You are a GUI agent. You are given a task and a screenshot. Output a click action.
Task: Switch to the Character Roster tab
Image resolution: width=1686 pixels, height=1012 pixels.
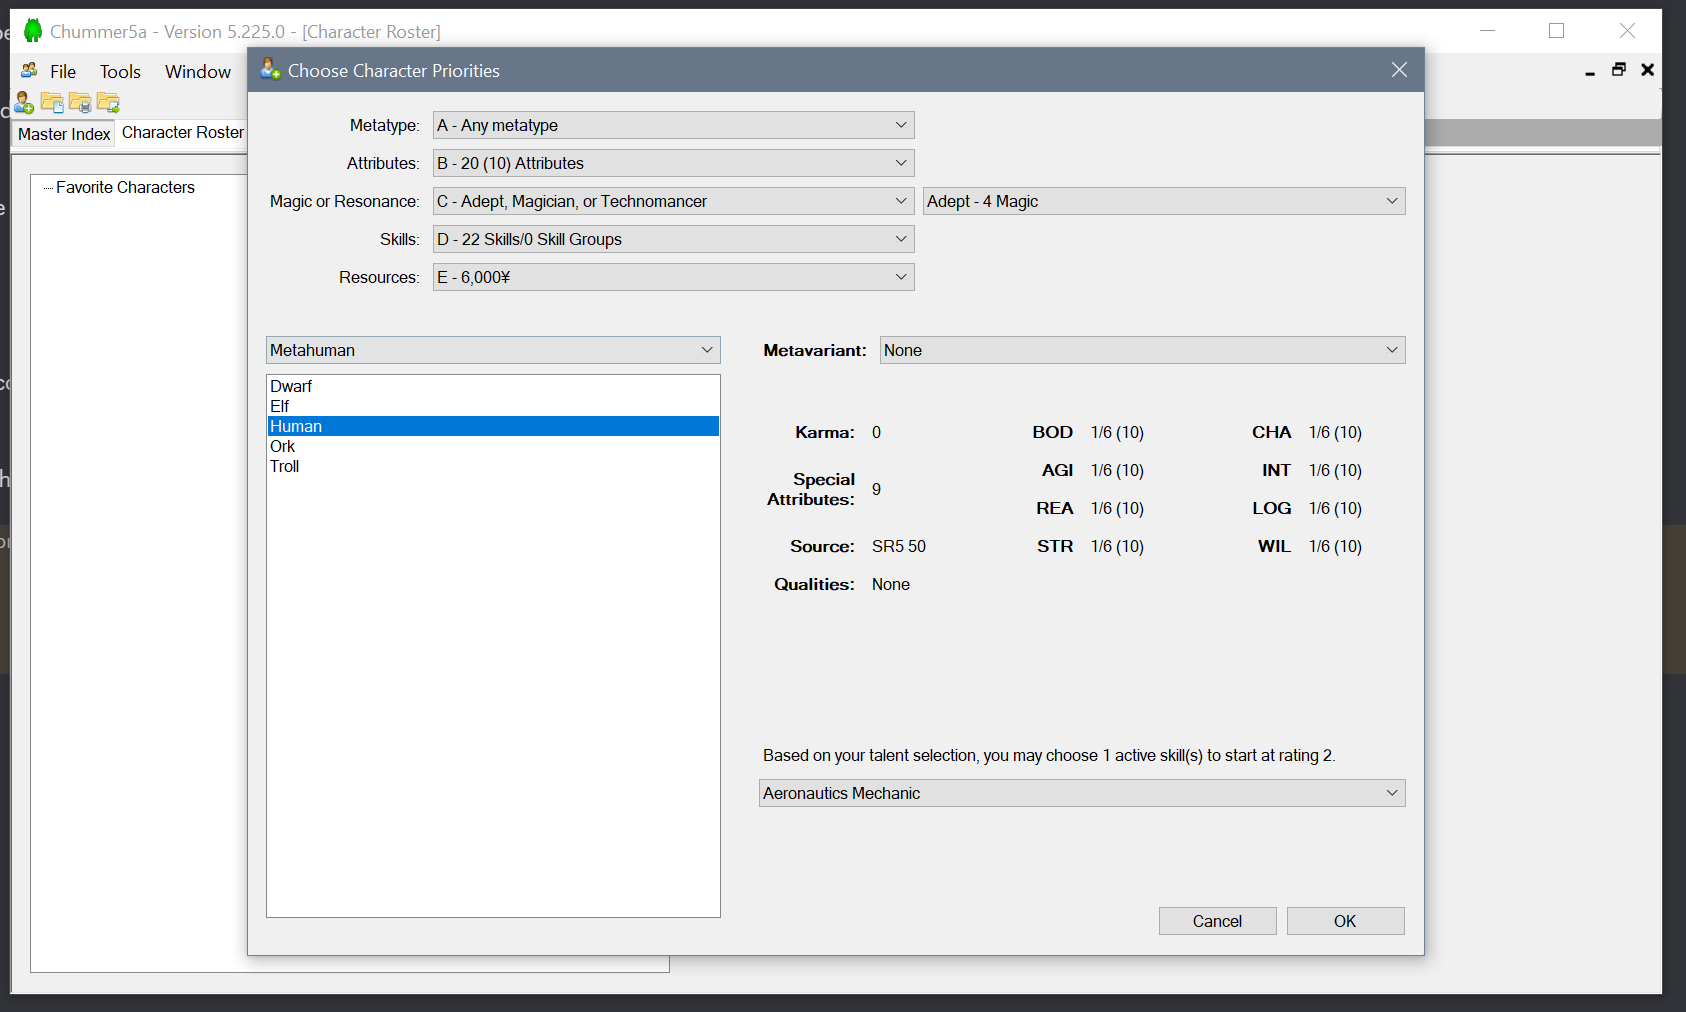coord(182,132)
